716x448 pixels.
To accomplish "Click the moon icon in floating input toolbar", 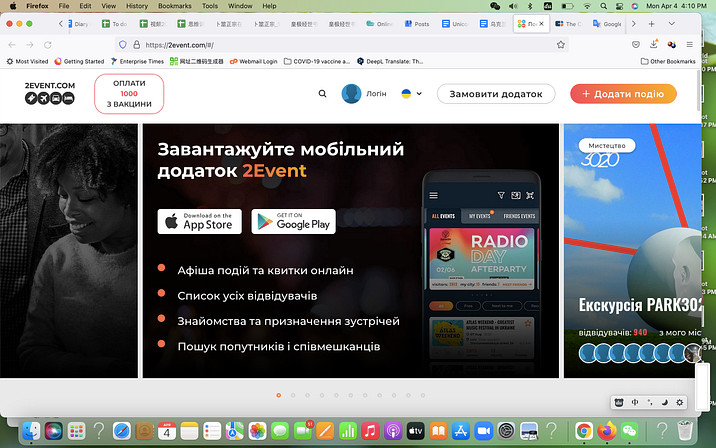I will (x=665, y=402).
